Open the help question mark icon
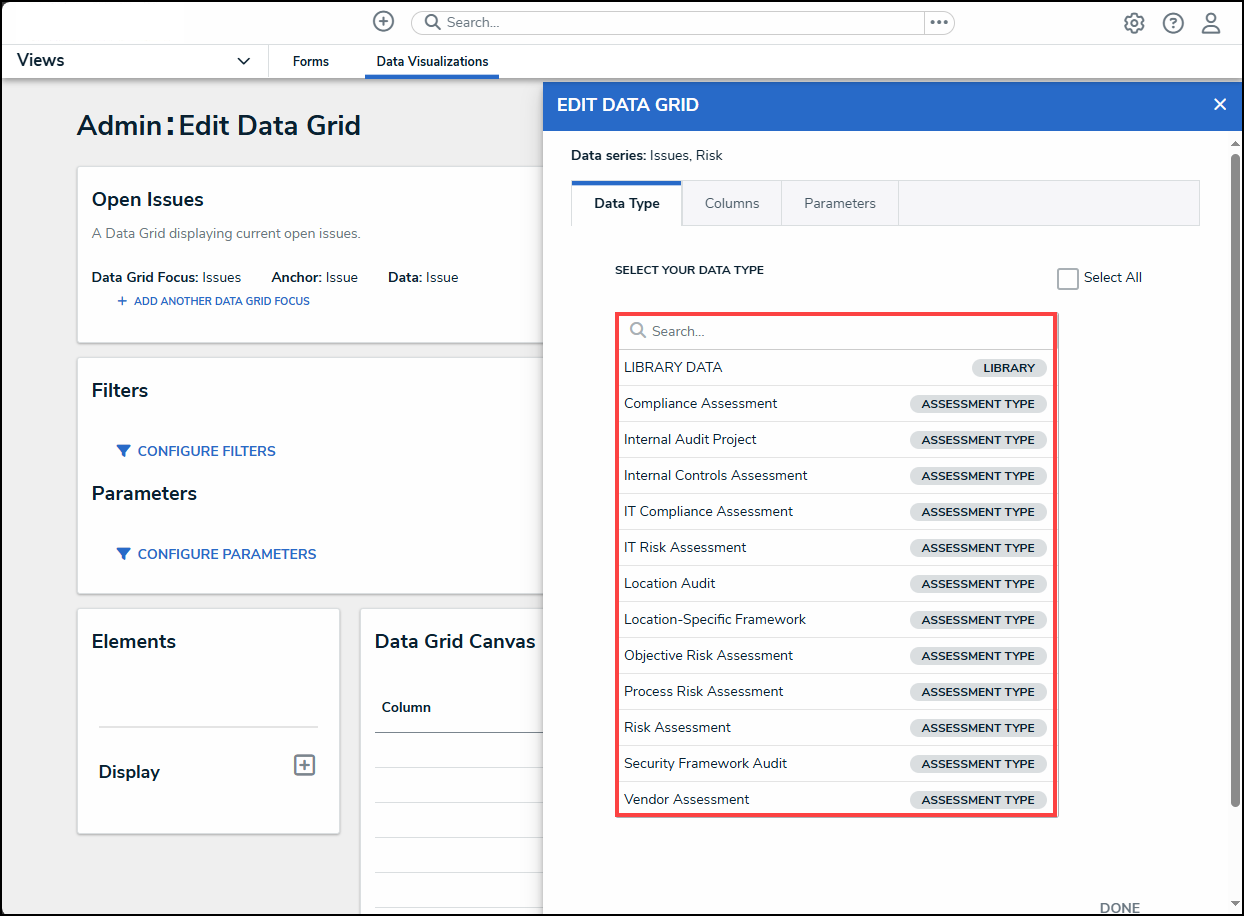The height and width of the screenshot is (916, 1244). coord(1173,23)
